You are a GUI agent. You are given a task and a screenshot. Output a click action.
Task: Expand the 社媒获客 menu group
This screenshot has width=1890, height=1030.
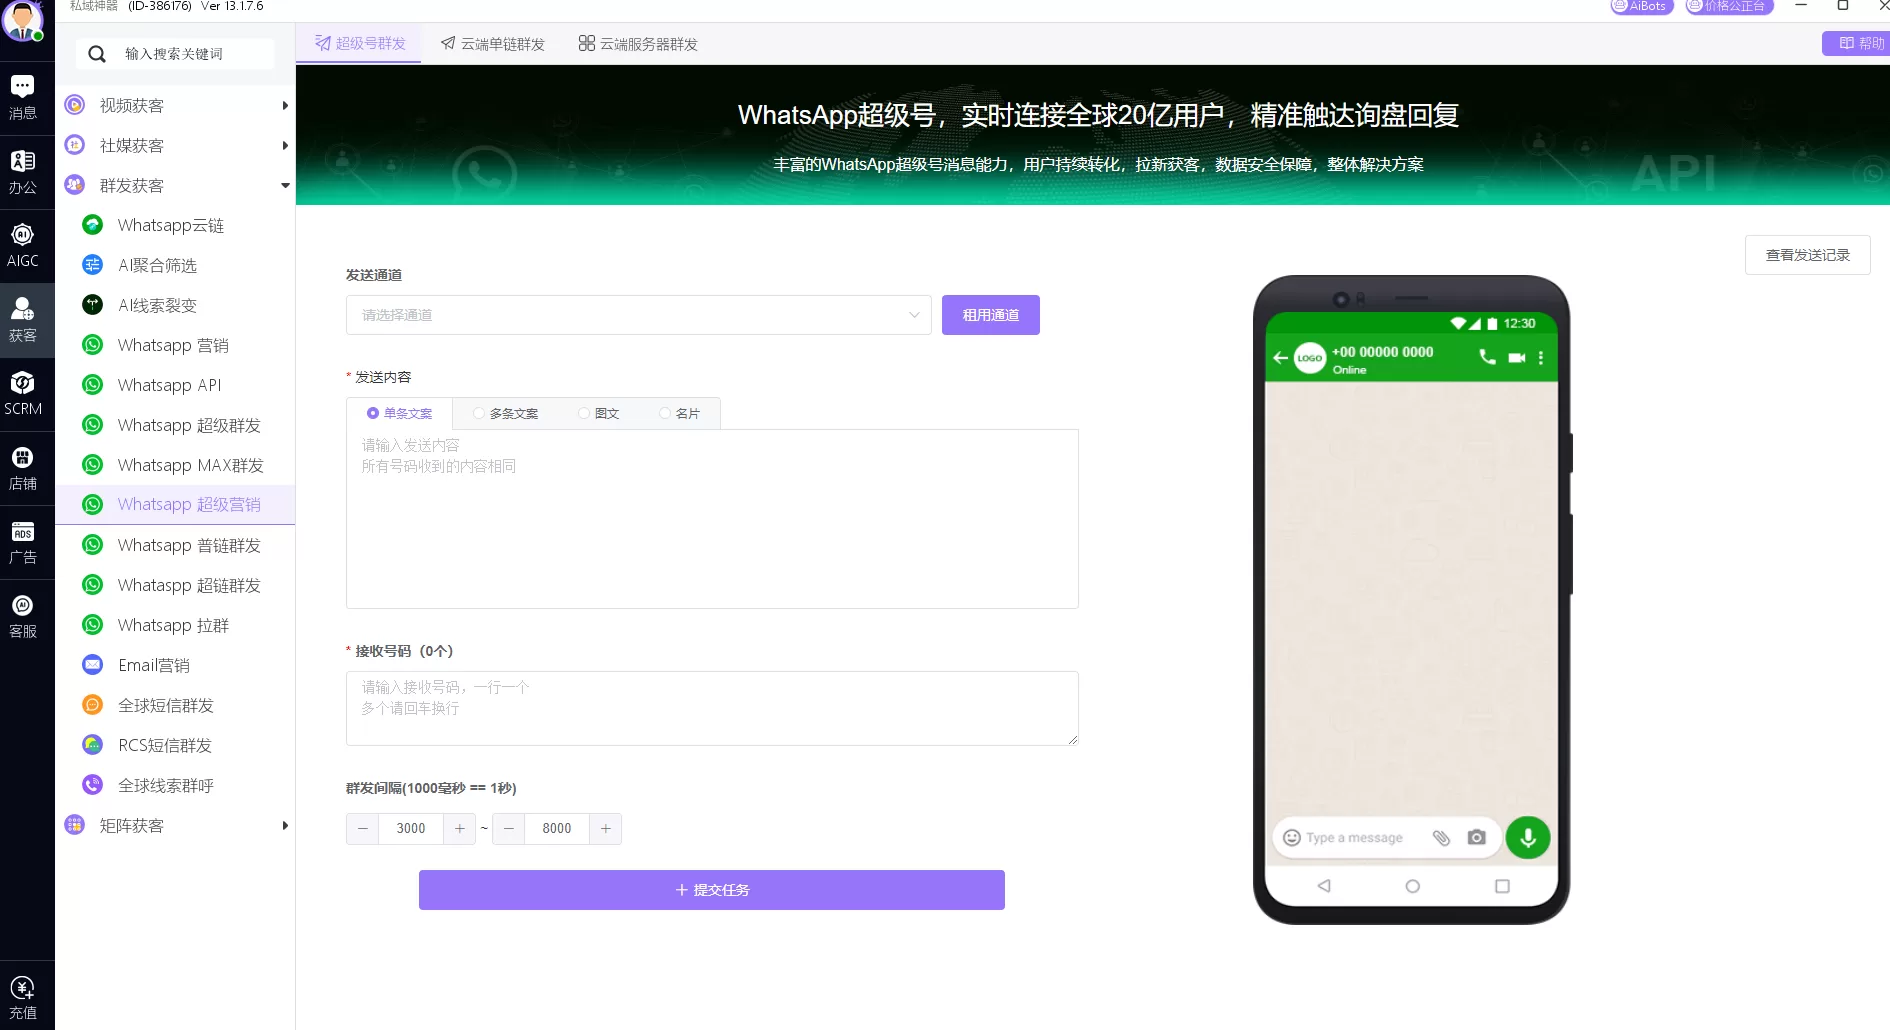click(x=176, y=145)
